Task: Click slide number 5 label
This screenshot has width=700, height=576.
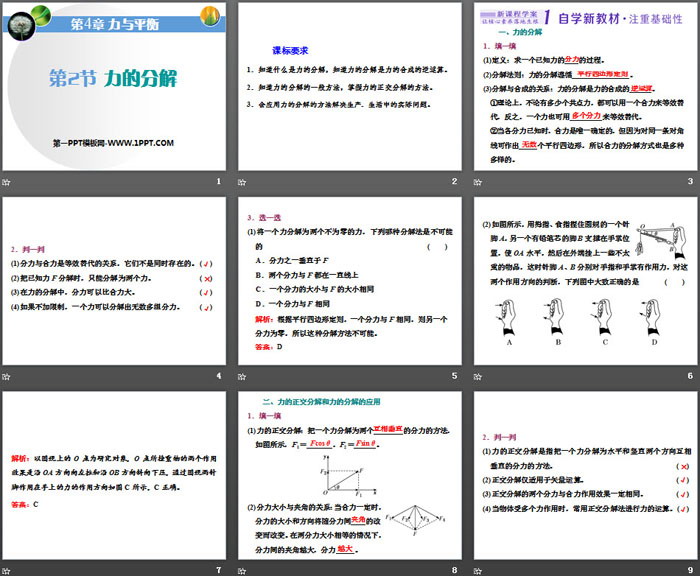Action: pos(454,376)
